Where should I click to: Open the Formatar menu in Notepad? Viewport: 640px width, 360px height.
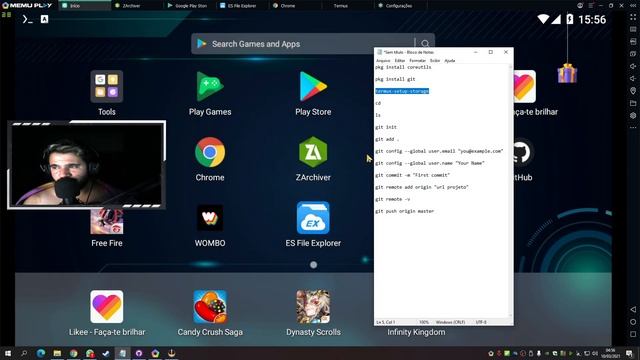click(x=417, y=60)
